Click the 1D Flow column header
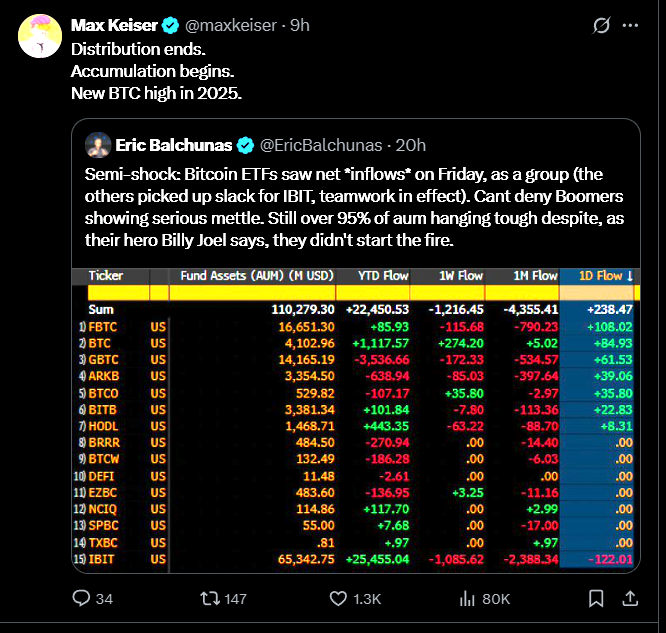 click(x=598, y=275)
